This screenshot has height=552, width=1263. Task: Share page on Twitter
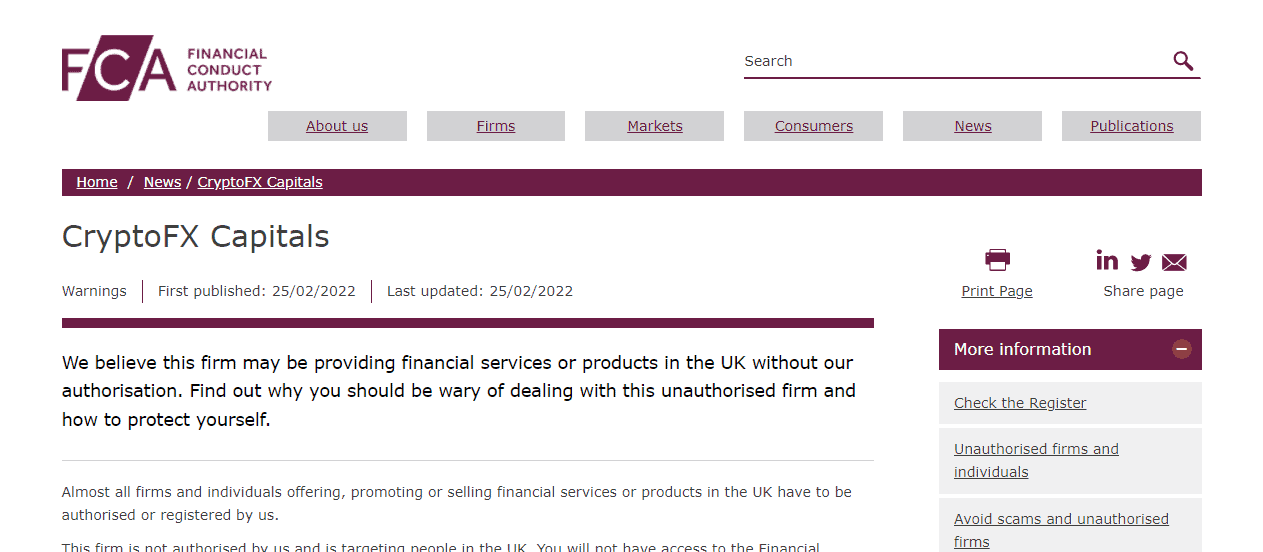[1141, 262]
